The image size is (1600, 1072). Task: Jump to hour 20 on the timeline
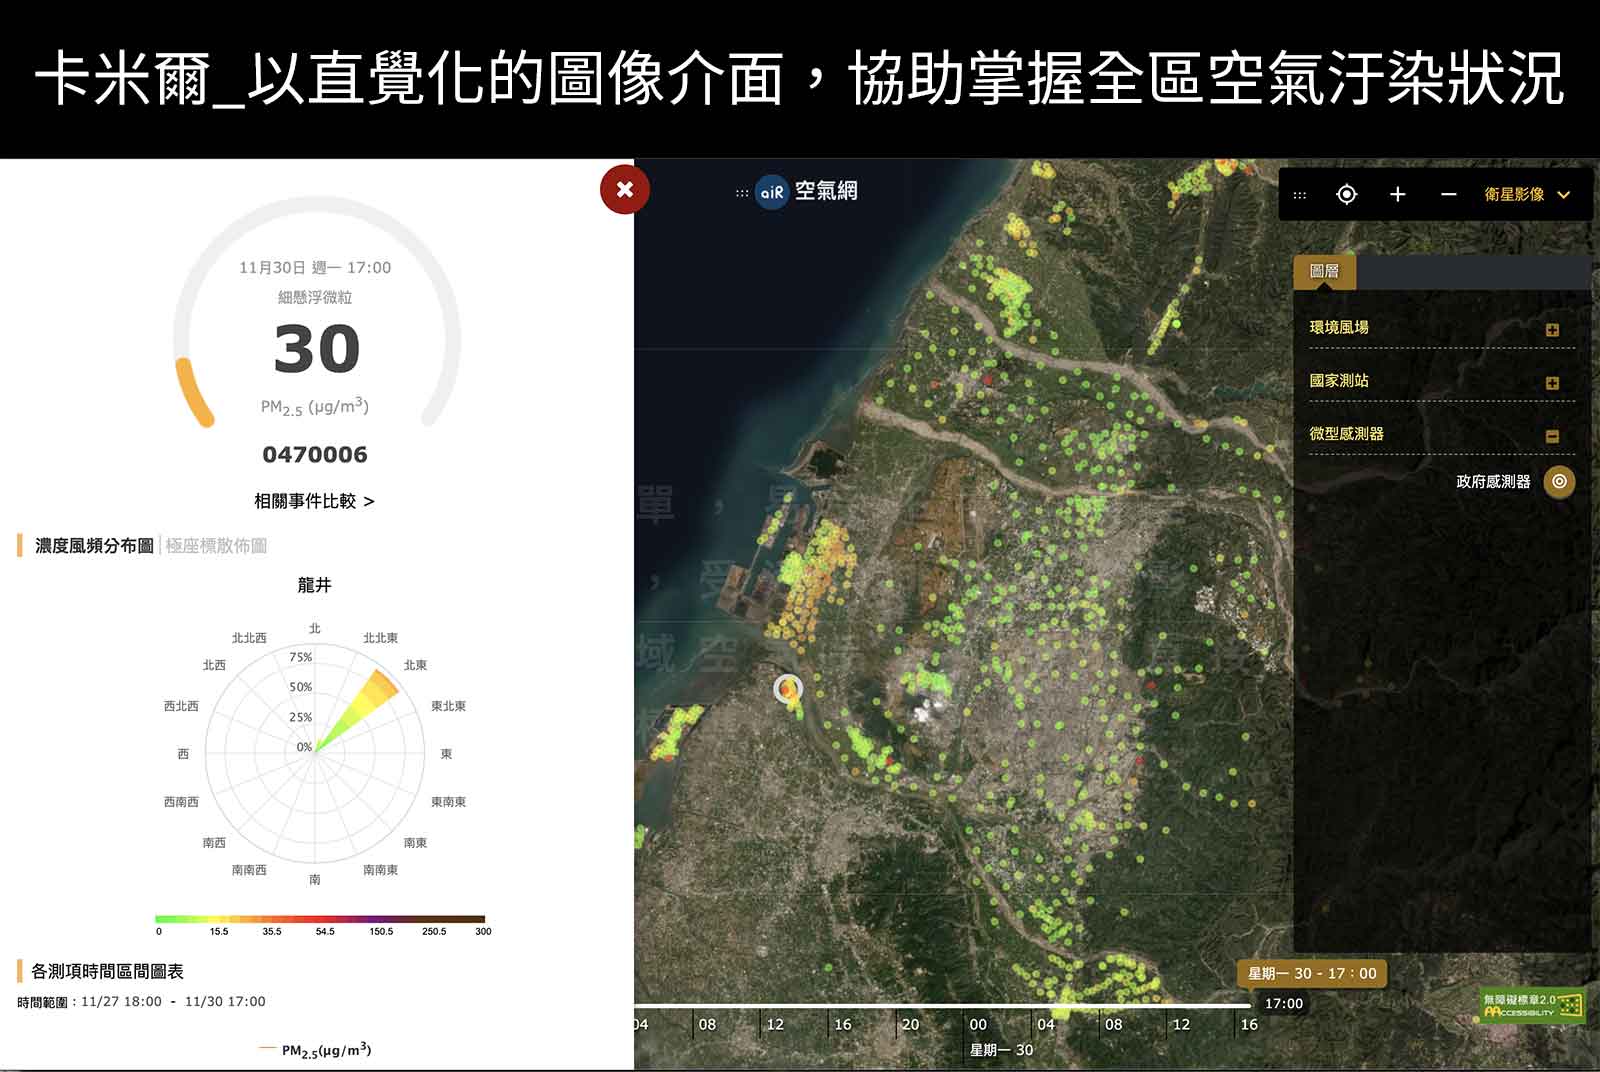click(910, 1024)
